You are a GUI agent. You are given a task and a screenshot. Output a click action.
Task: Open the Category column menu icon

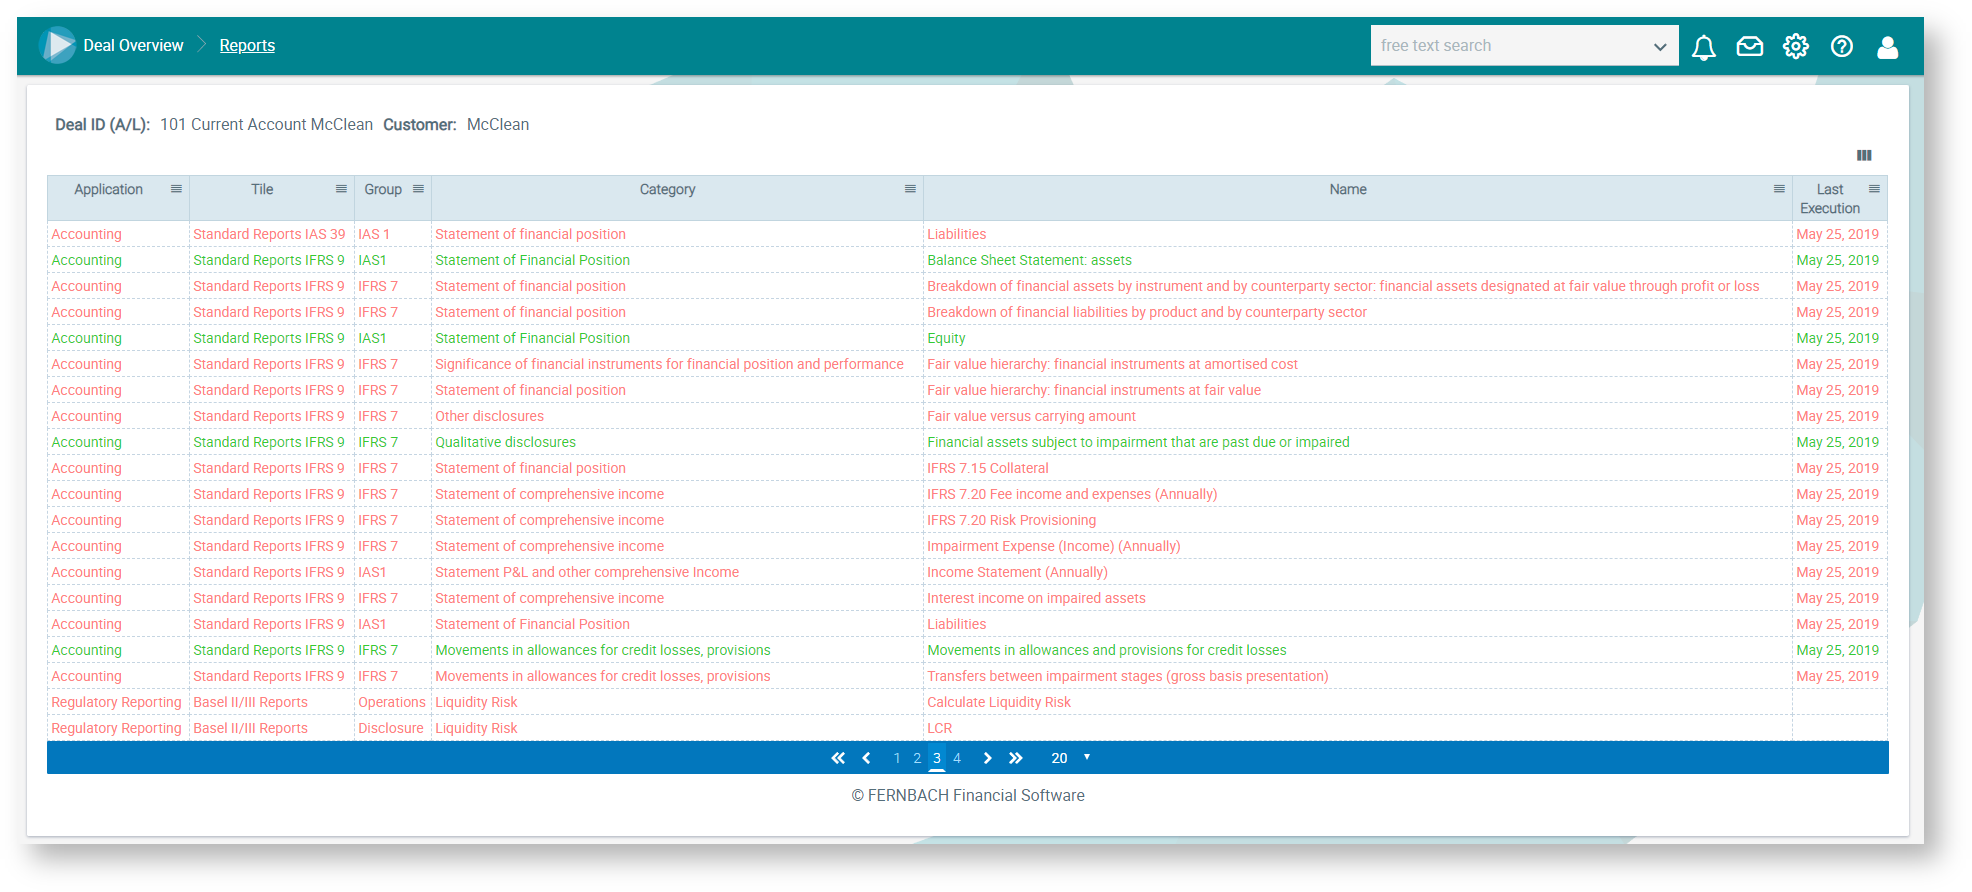click(910, 189)
